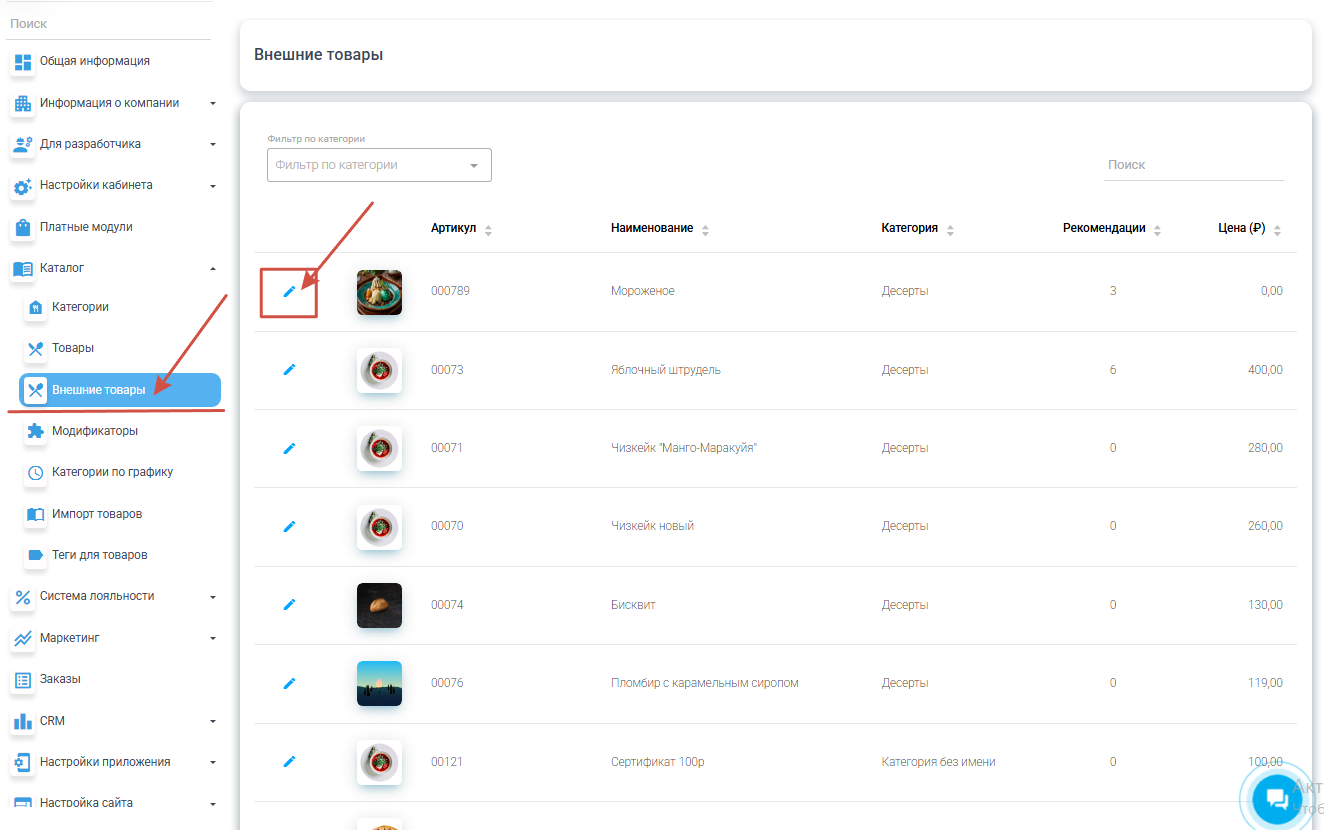Click the edit pencil for Мороженое
The image size is (1324, 830).
[x=289, y=291]
